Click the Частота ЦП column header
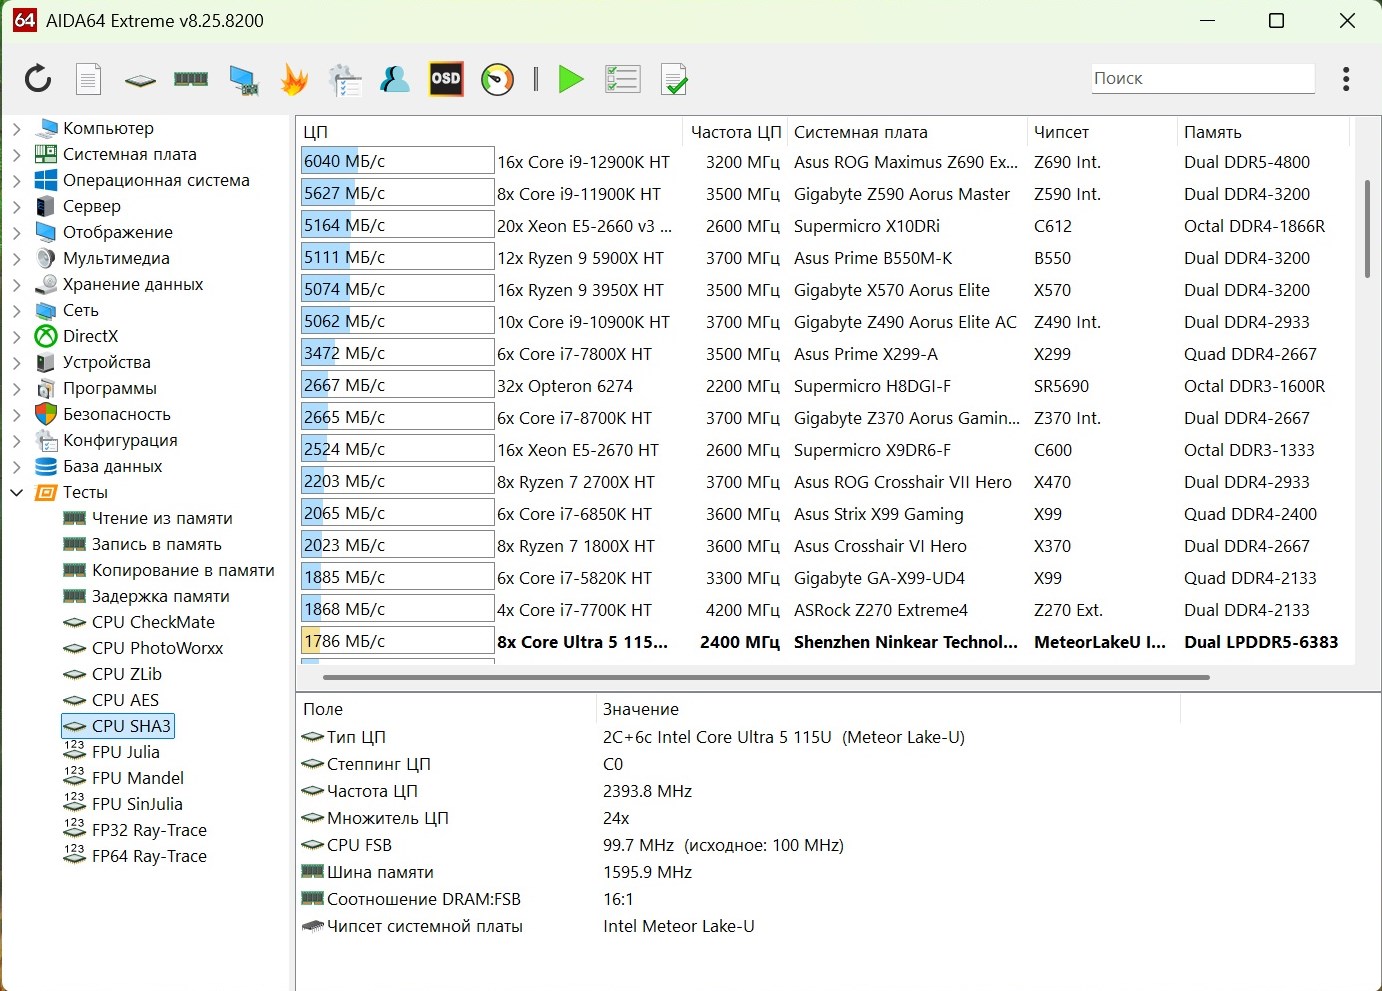 (x=735, y=132)
